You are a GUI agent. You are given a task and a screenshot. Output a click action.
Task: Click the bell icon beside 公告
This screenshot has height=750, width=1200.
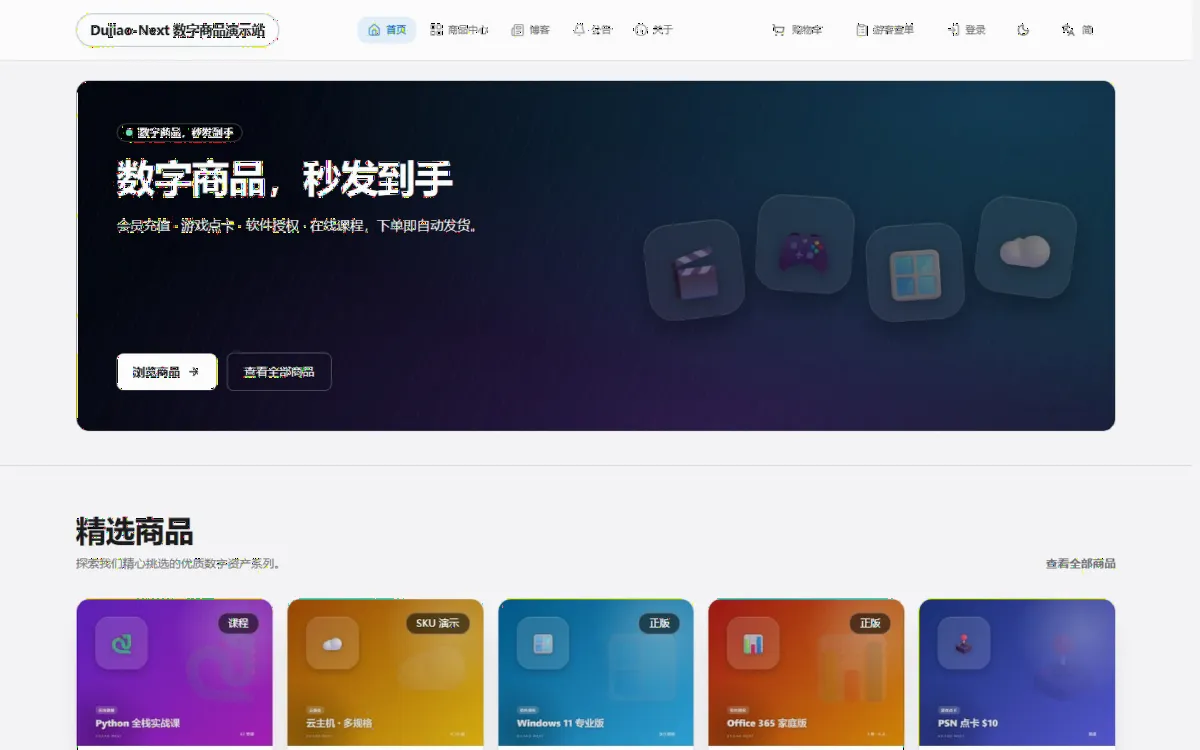point(579,30)
